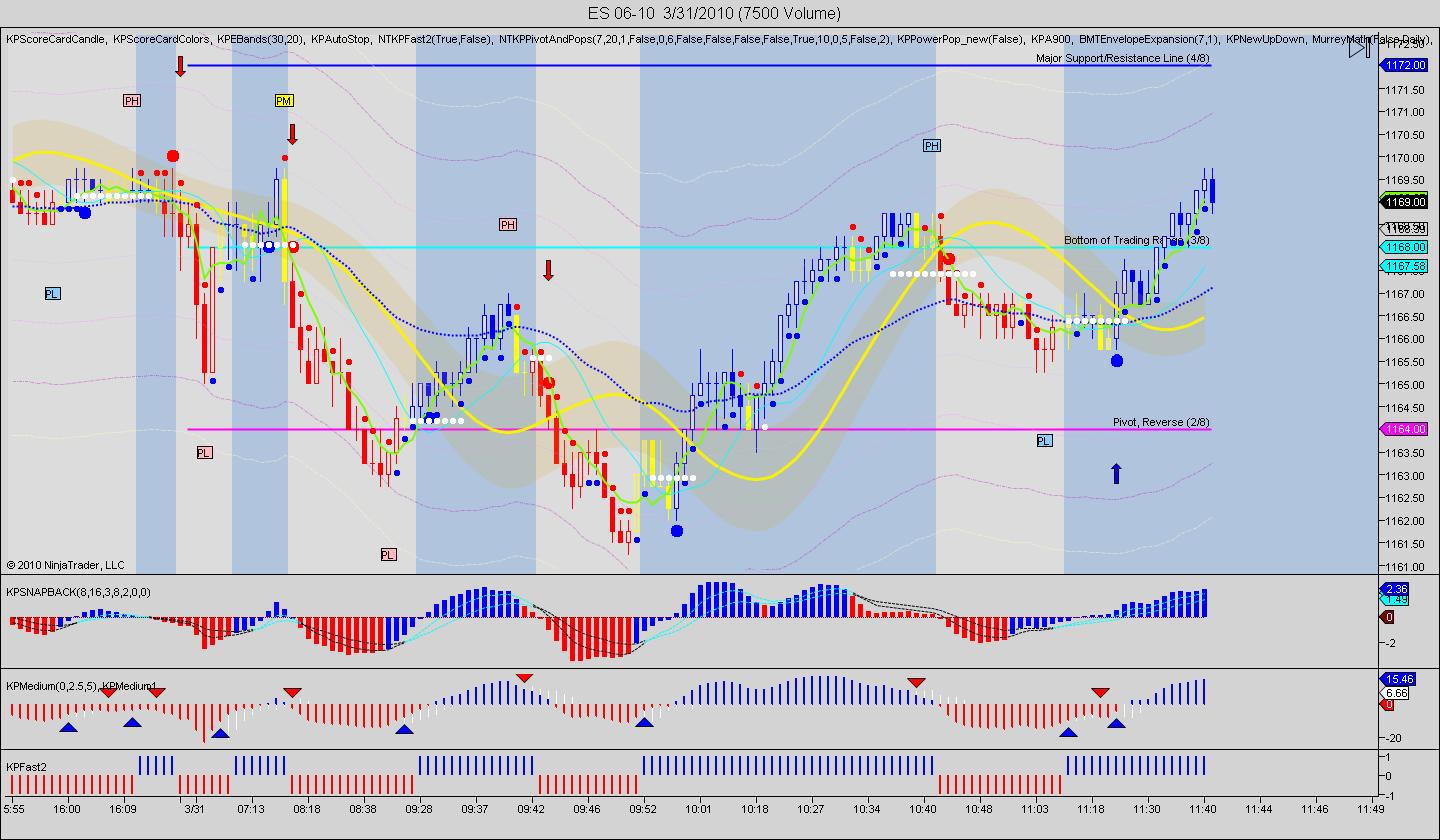The height and width of the screenshot is (840, 1440).
Task: Click the KPSNAPBACK(8,16,3,8,2,0,0) indicator label
Action: [78, 592]
